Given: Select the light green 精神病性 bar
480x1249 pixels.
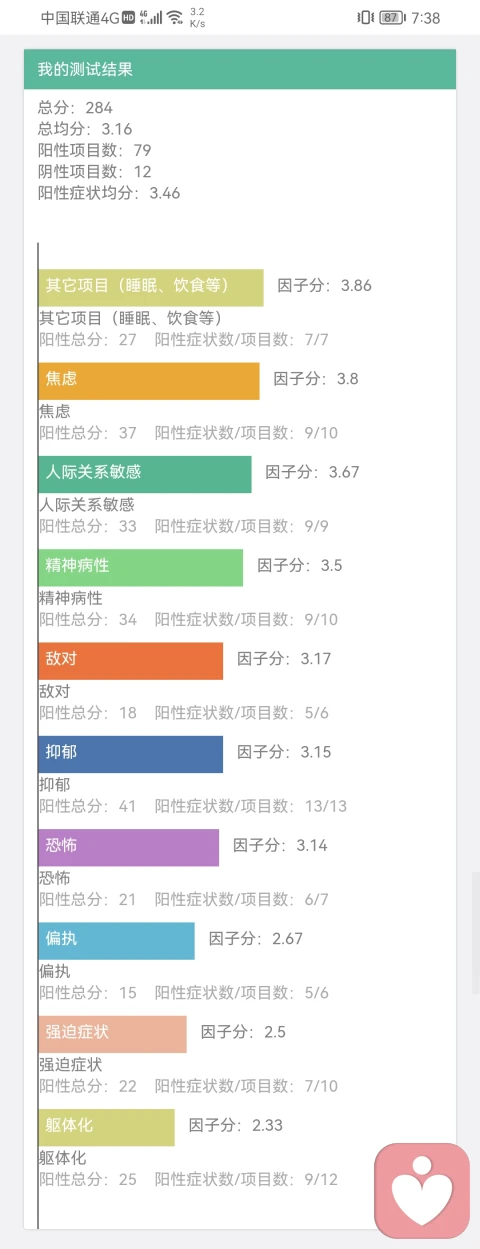Looking at the screenshot, I should tap(141, 567).
